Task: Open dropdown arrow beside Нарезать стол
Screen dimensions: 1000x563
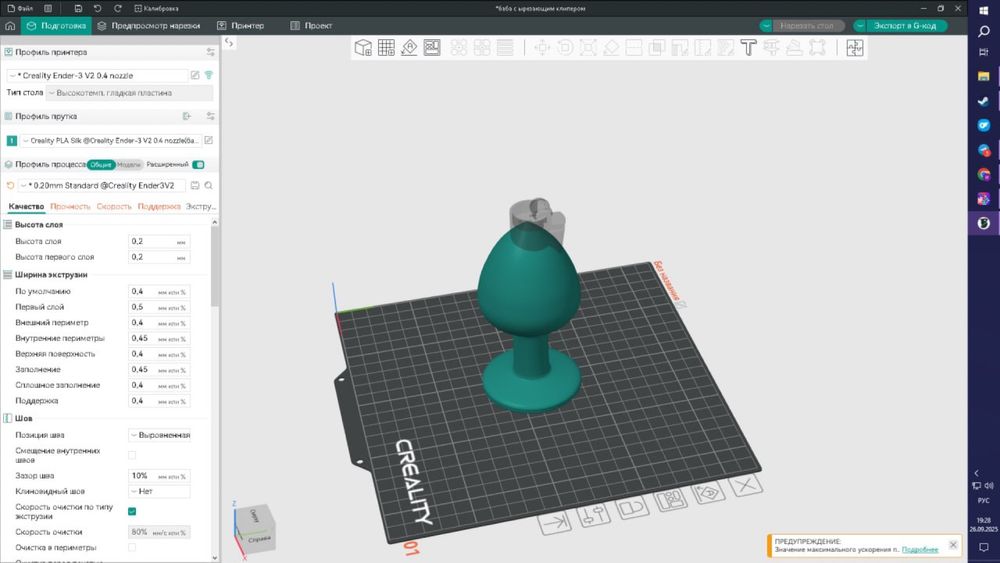Action: point(766,26)
